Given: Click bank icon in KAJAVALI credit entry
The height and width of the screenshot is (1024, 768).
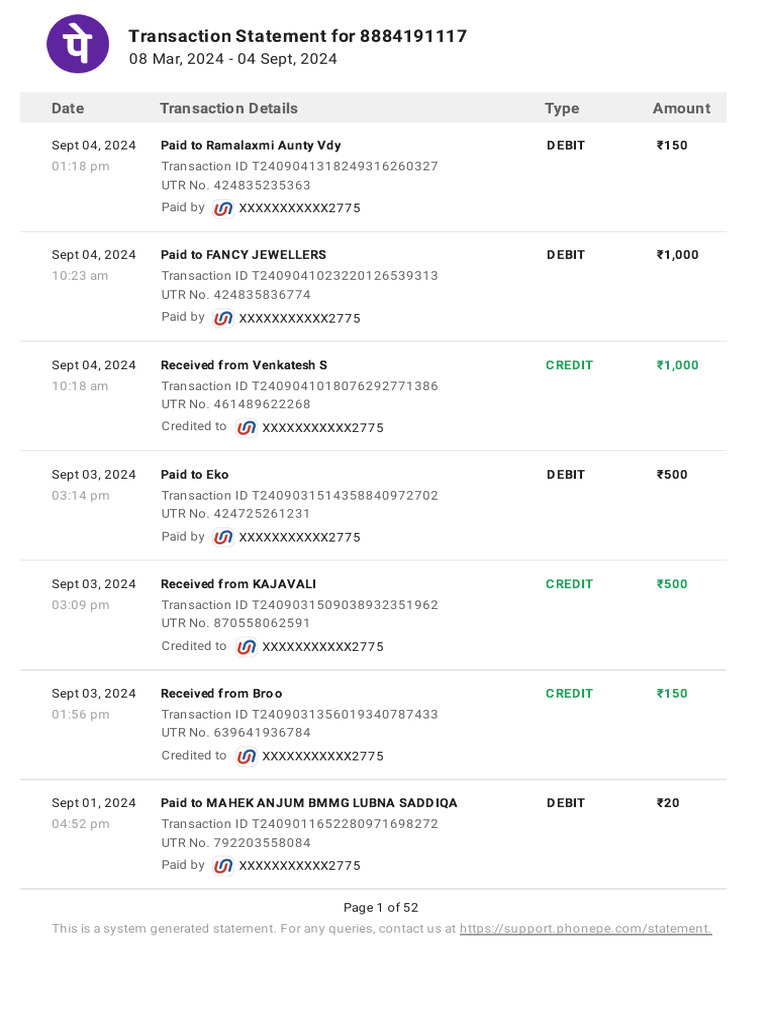Looking at the screenshot, I should coord(247,647).
